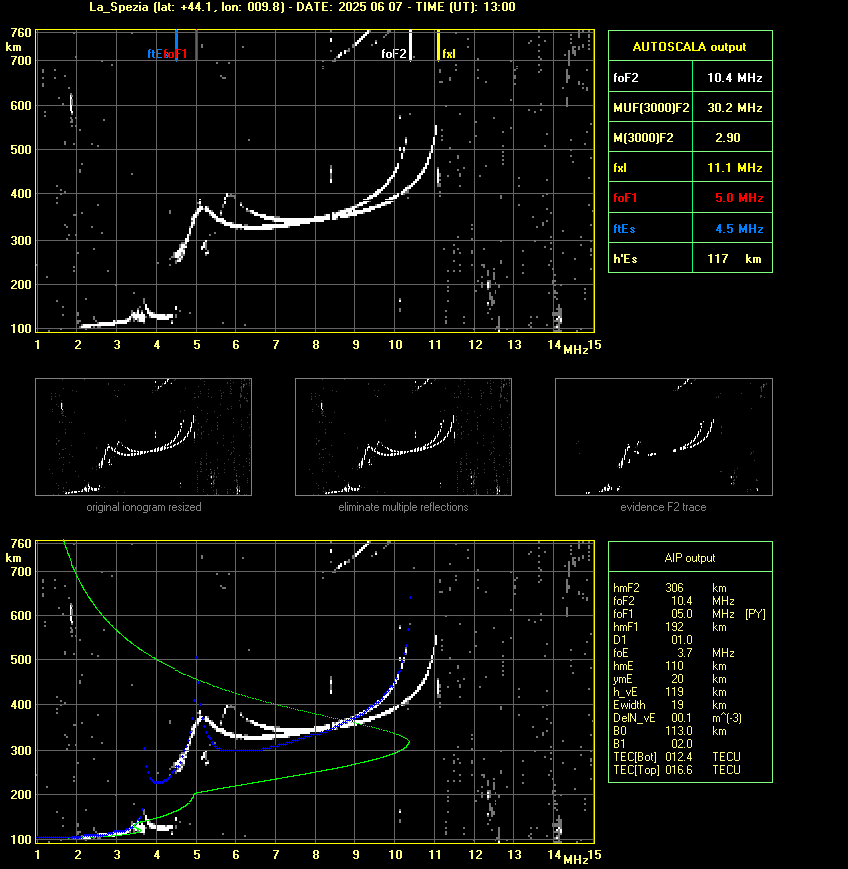Select the h_vE 119 km row

point(671,692)
